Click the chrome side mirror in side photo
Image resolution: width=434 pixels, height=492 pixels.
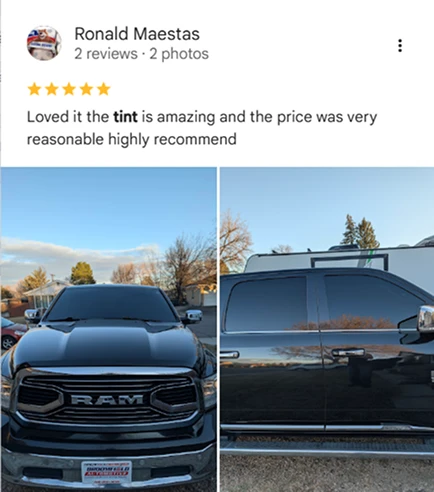click(426, 319)
